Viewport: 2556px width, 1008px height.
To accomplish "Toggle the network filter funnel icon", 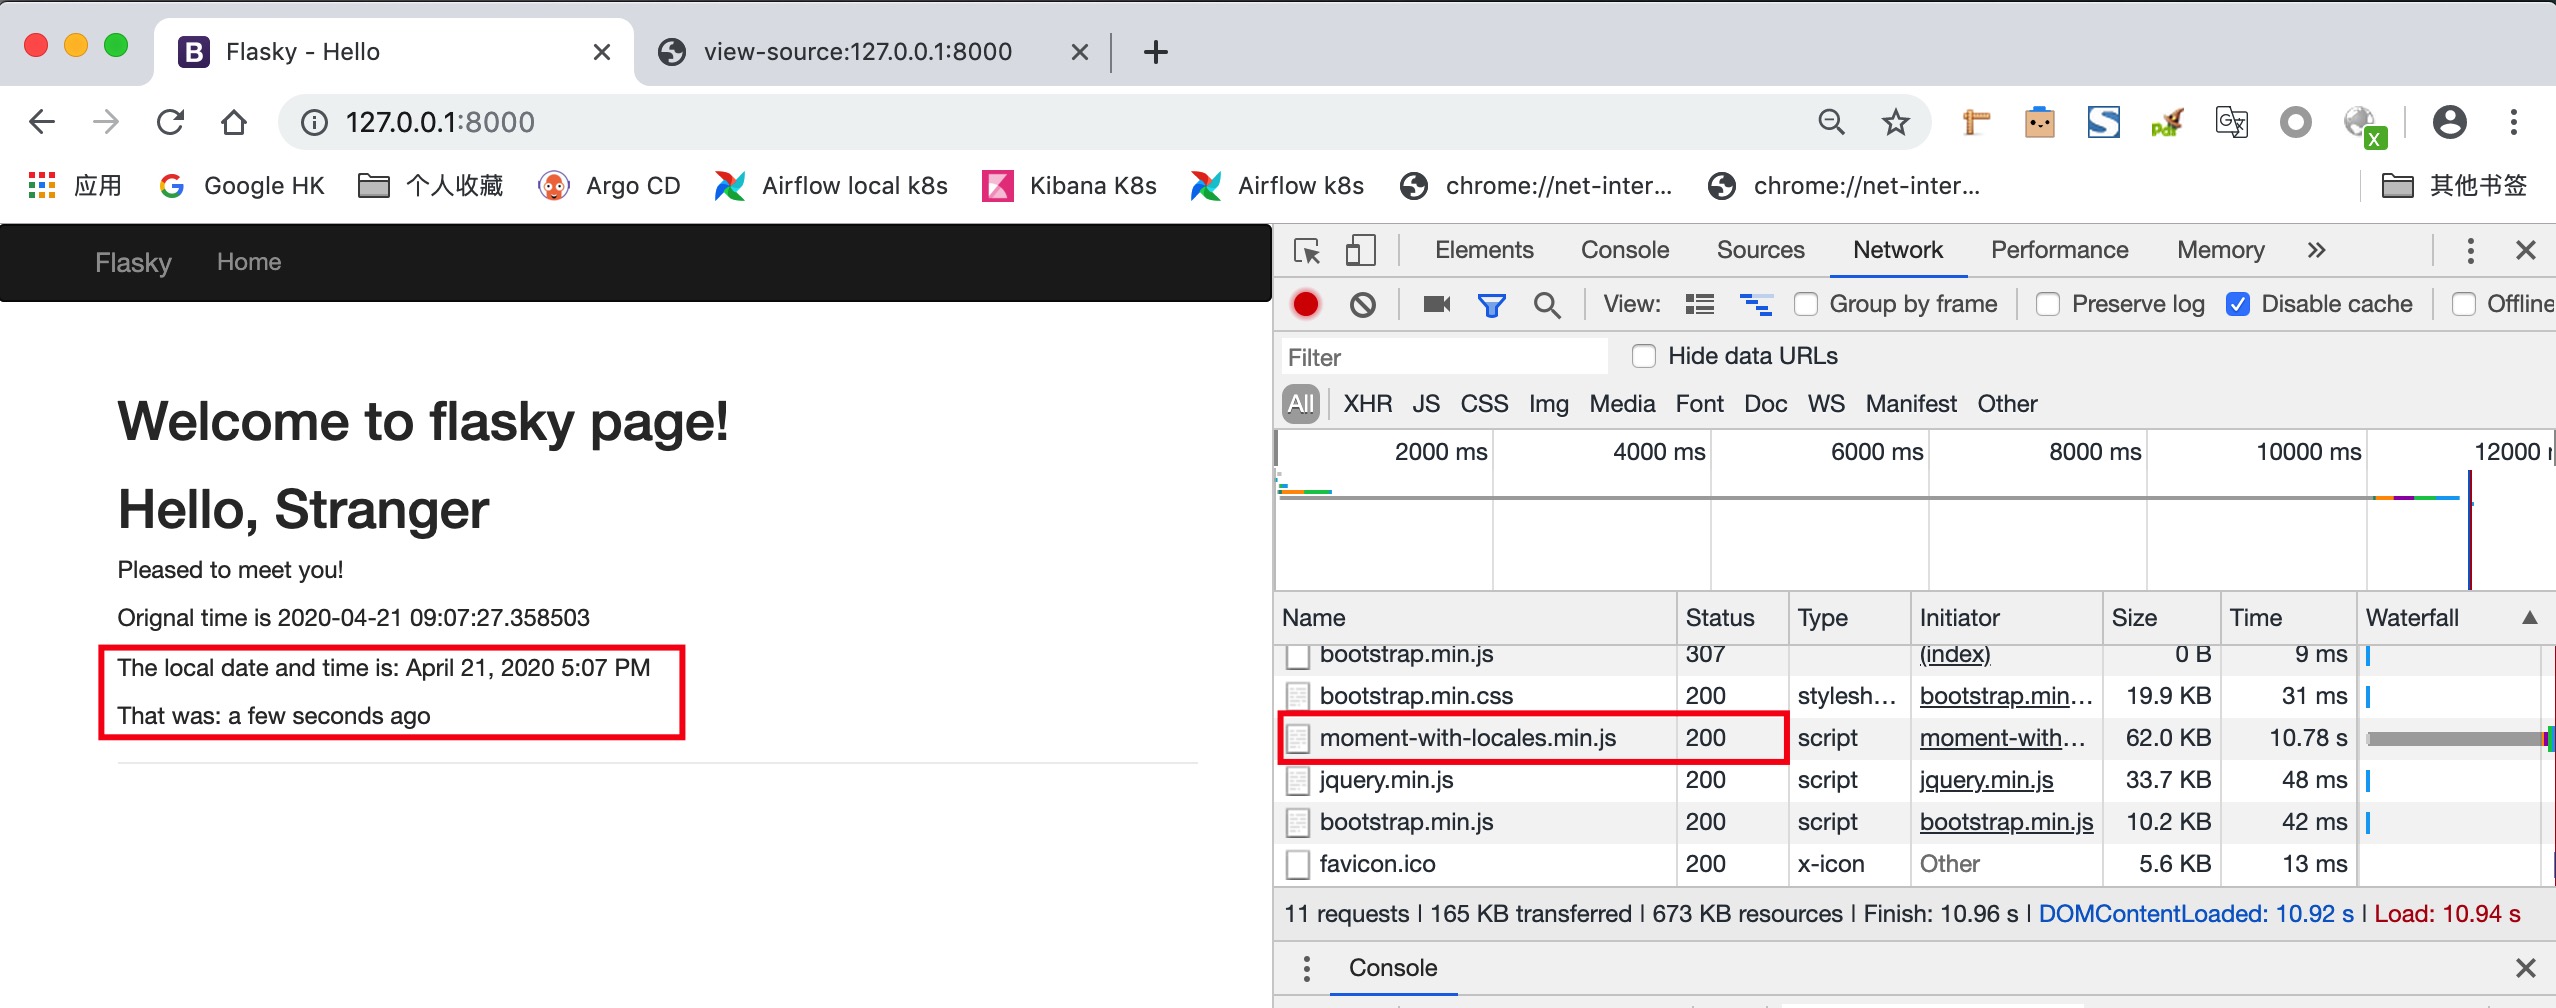I will coord(1491,304).
